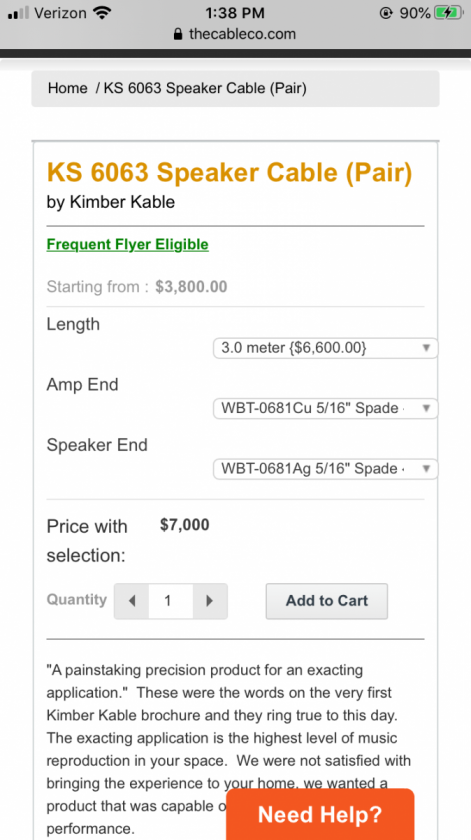Screen dimensions: 471x840
Task: Focus the quantity input field showing 1
Action: pyautogui.click(x=170, y=601)
